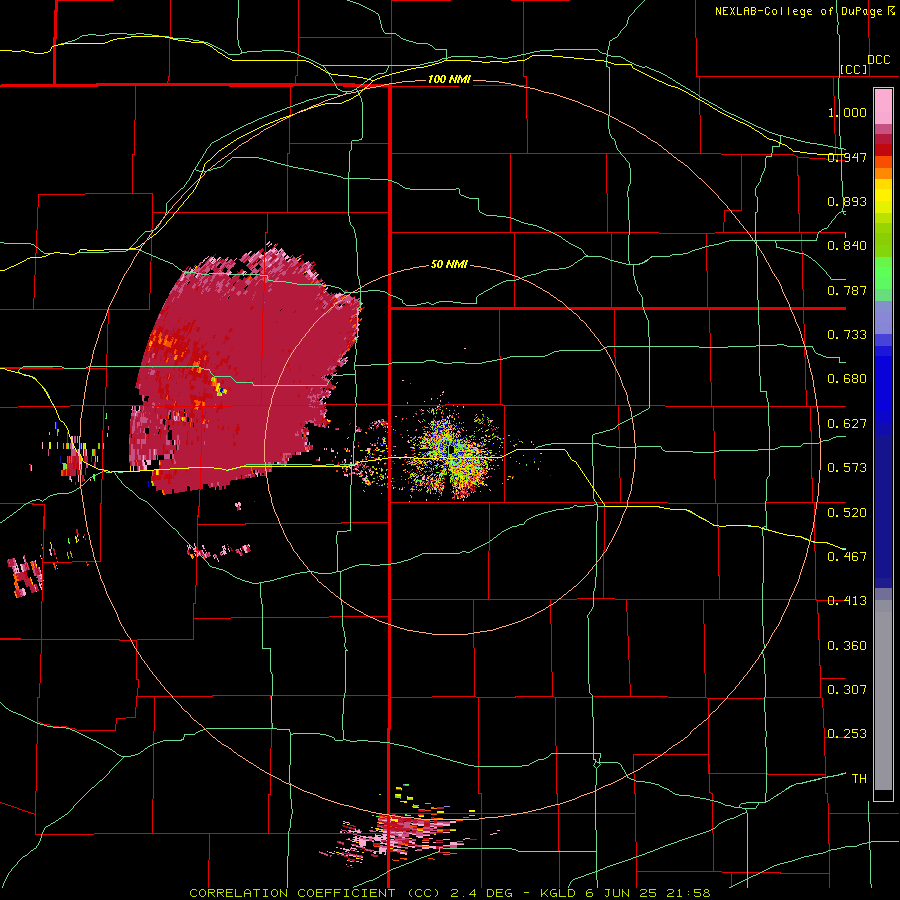Click the 0.840 scale value
The image size is (900, 900).
point(847,246)
